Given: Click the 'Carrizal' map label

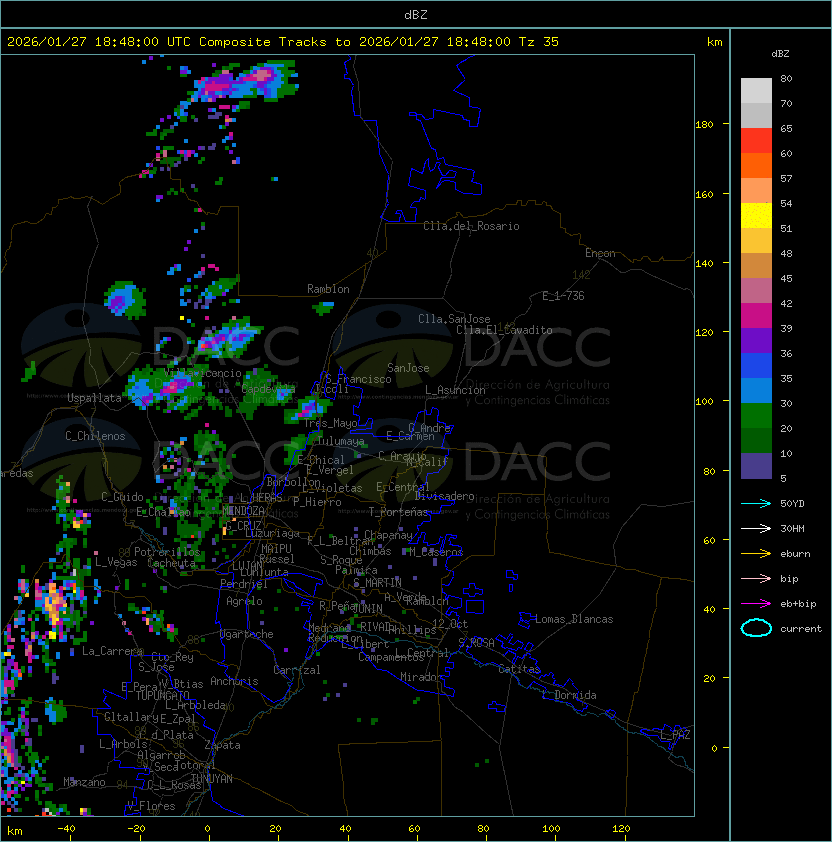Looking at the screenshot, I should coord(297,670).
